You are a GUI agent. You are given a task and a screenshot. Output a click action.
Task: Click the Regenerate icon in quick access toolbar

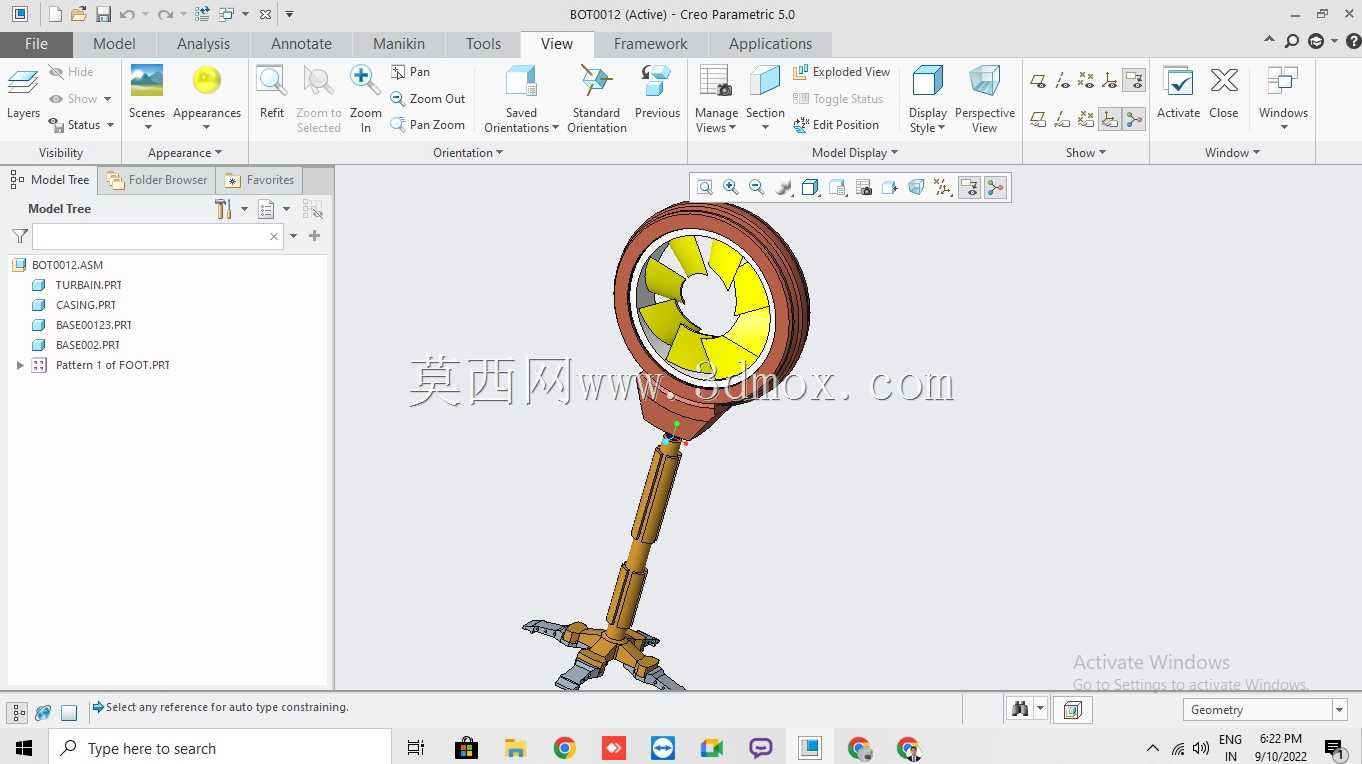point(202,14)
